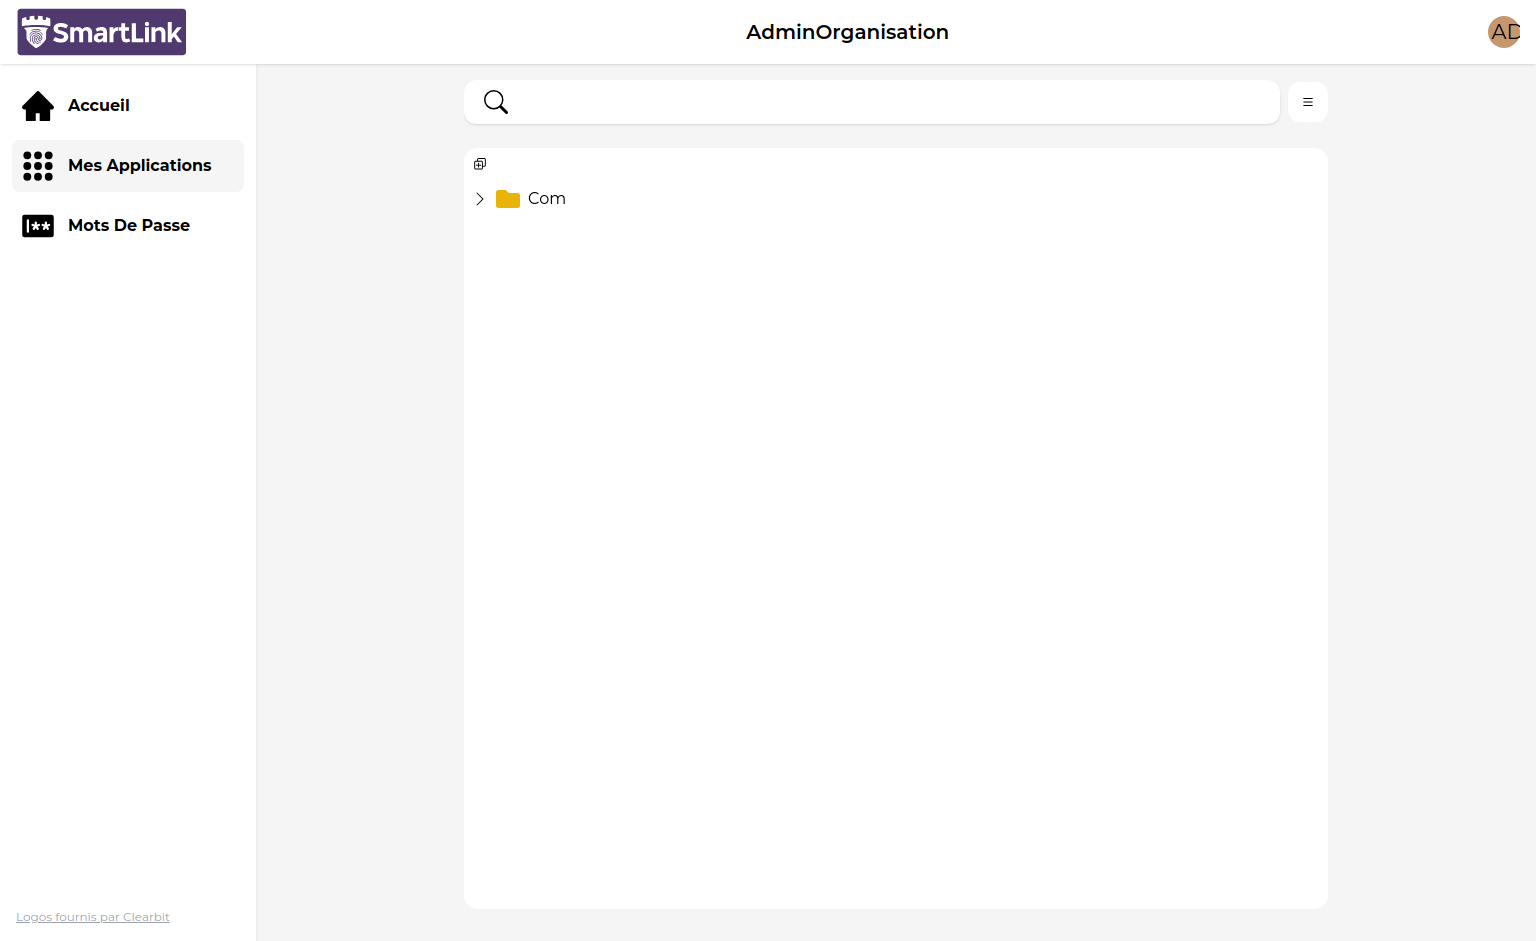Screen dimensions: 1536x941
Task: Click the password asterisk icon in sidebar
Action: 38,226
